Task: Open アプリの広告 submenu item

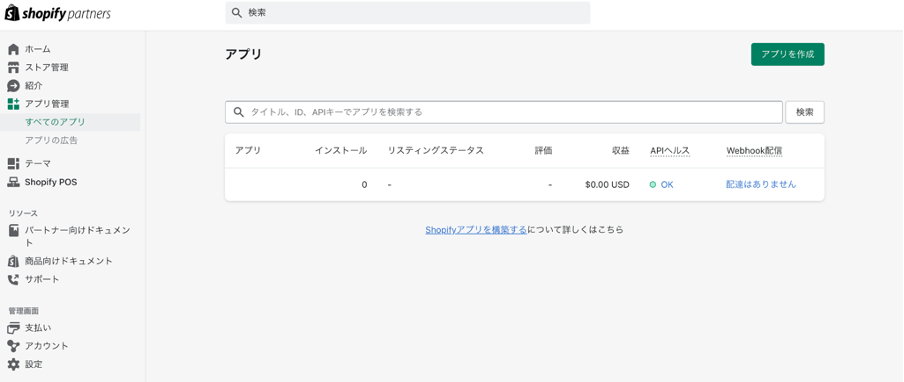Action: click(51, 140)
